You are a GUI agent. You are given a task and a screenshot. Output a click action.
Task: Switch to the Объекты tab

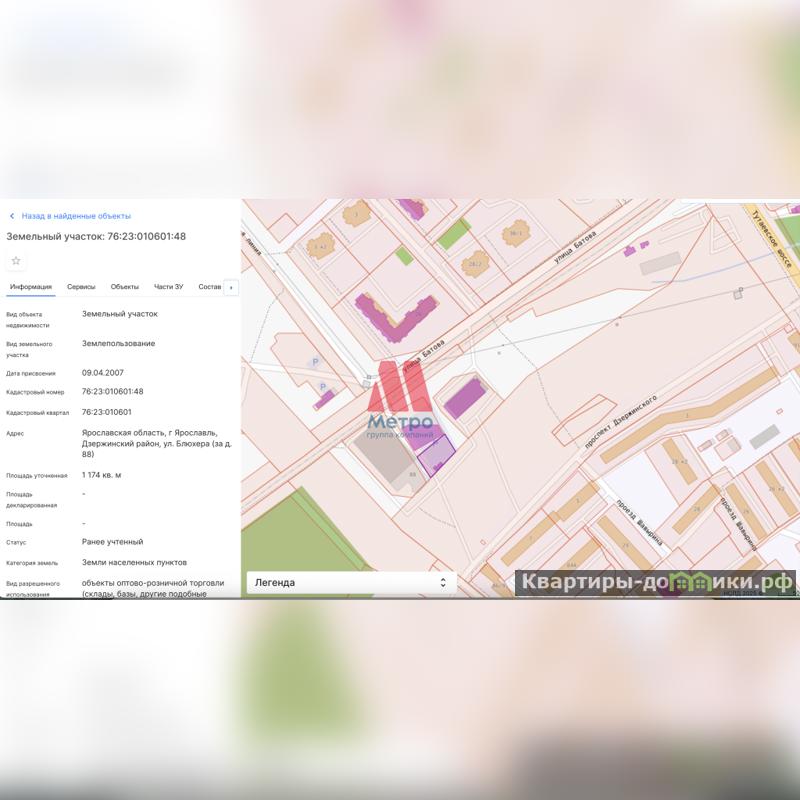pos(125,287)
